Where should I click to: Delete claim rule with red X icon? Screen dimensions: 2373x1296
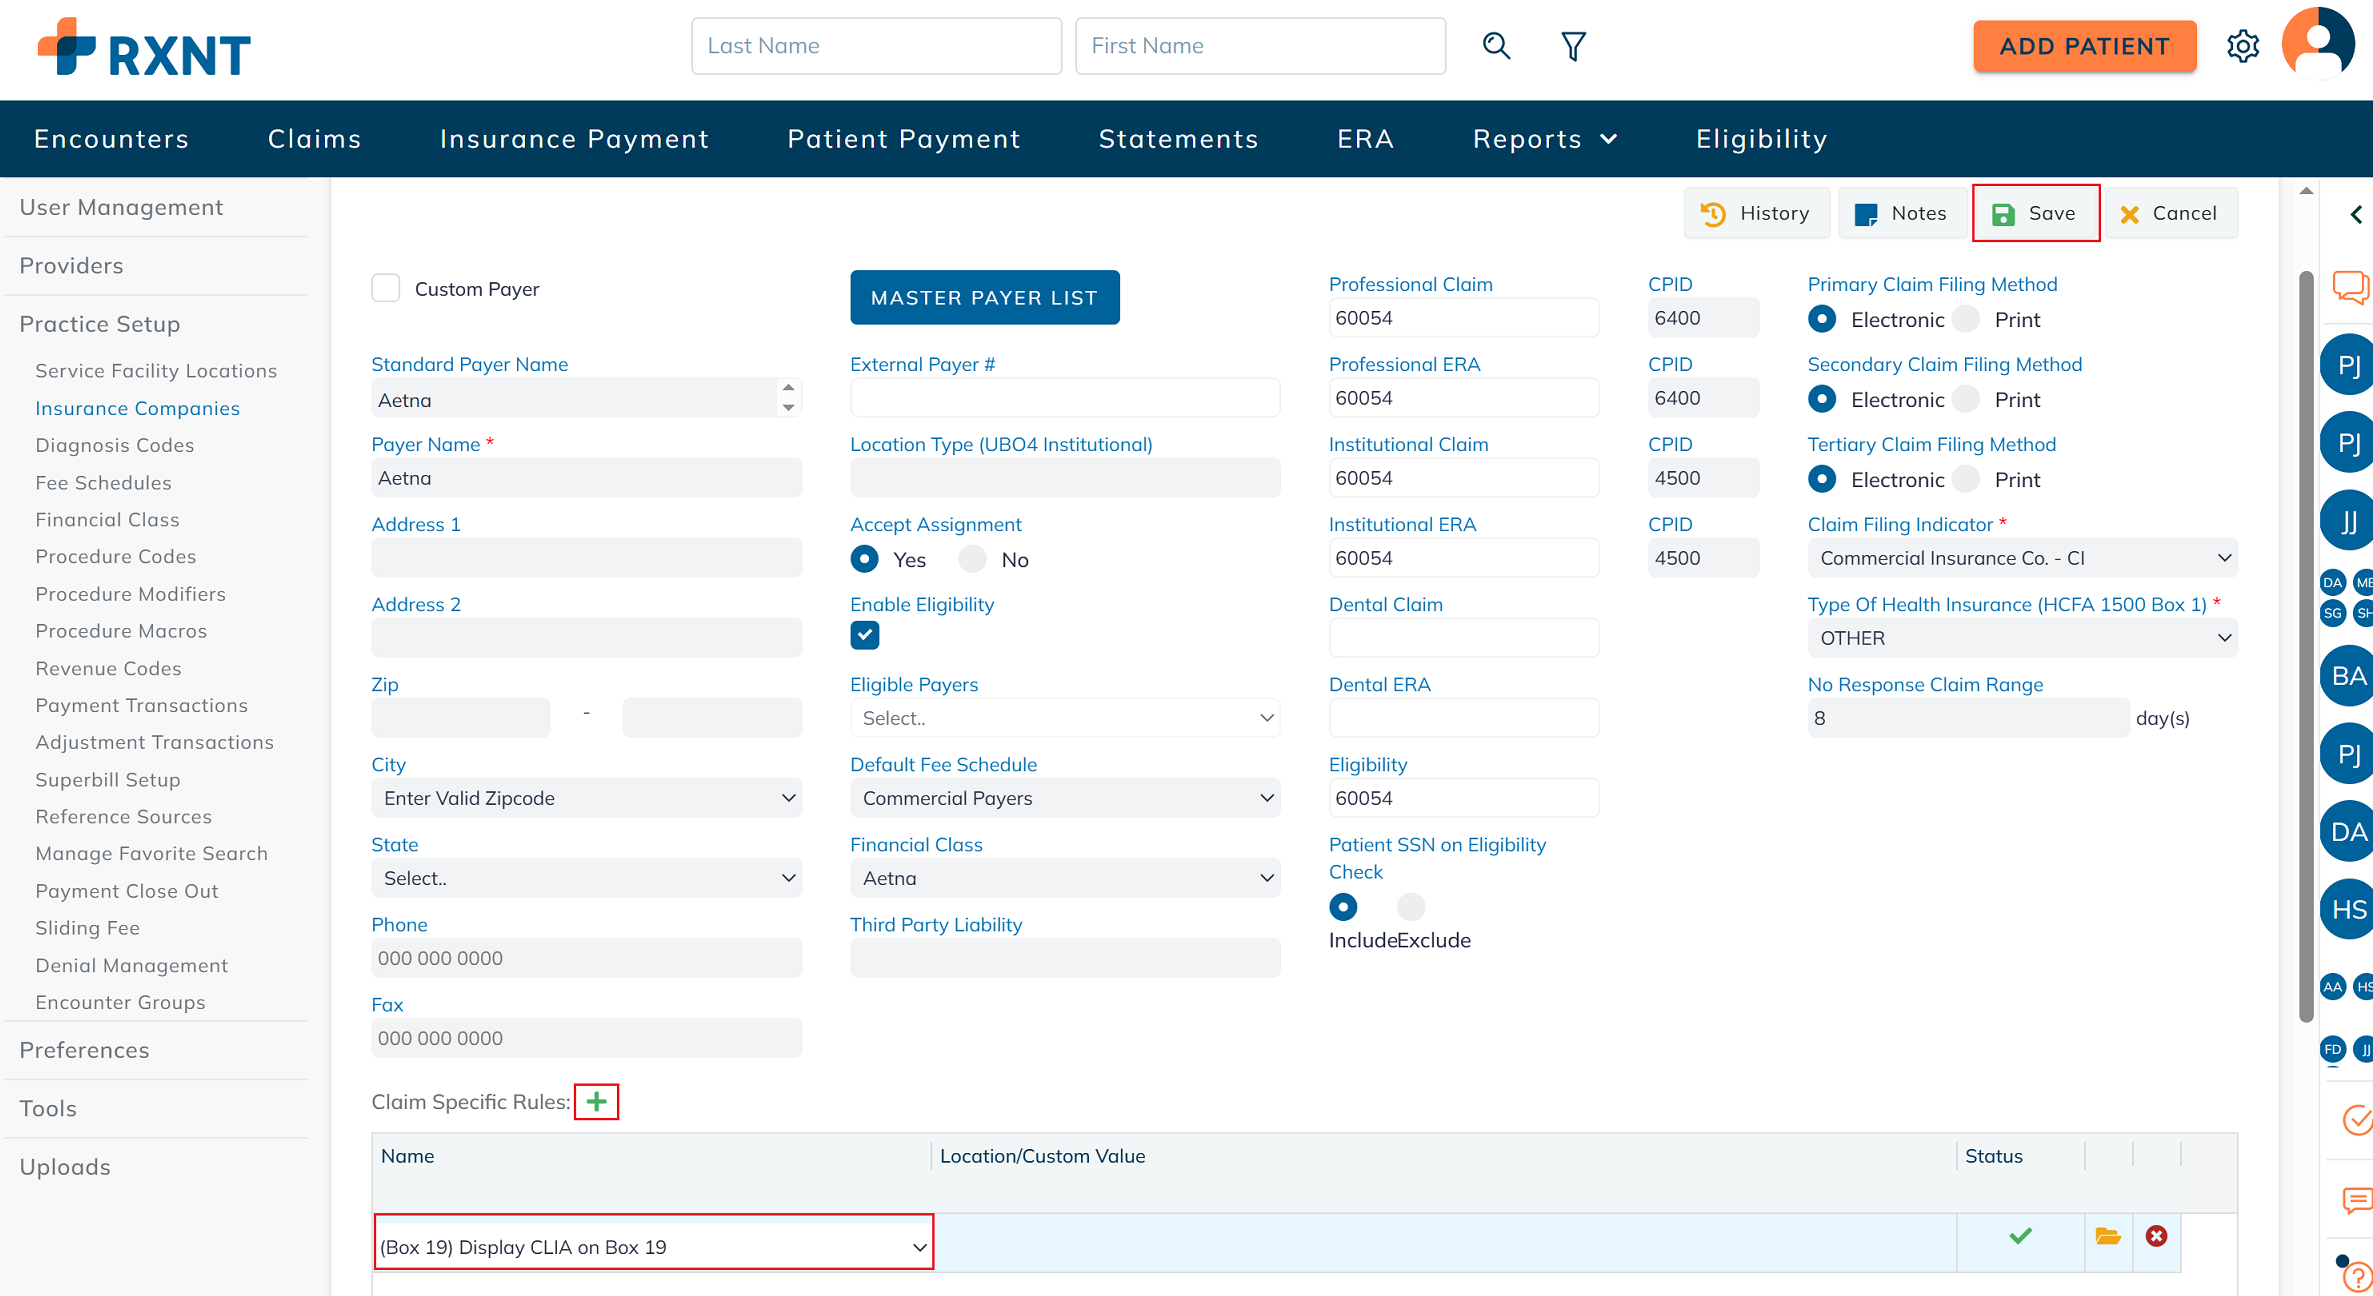tap(2156, 1236)
